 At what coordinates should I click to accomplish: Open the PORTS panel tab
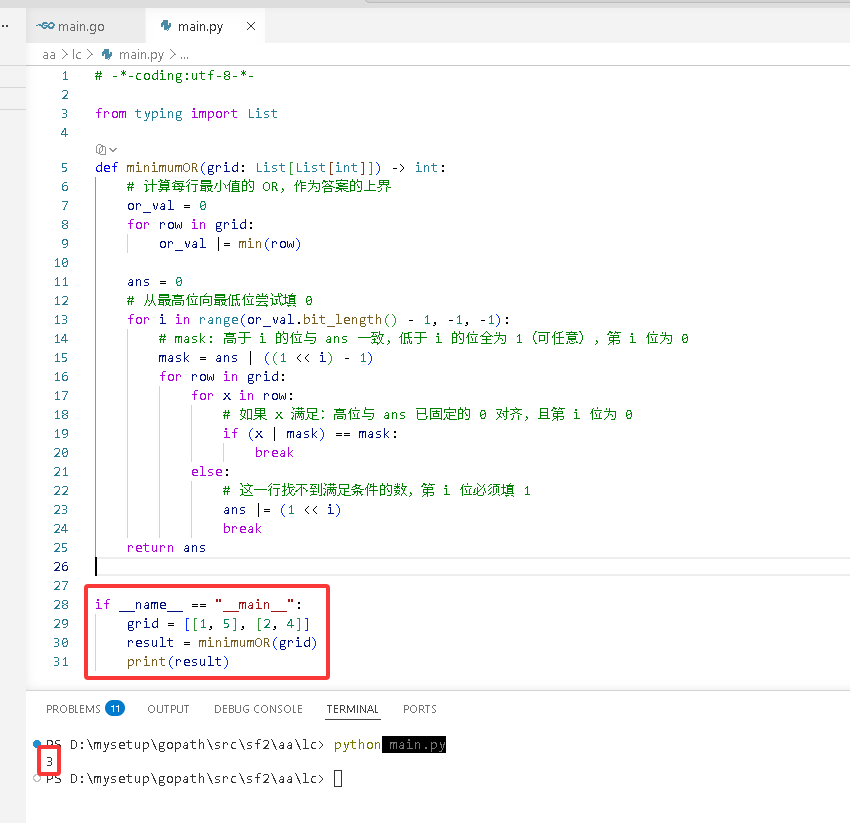click(420, 709)
